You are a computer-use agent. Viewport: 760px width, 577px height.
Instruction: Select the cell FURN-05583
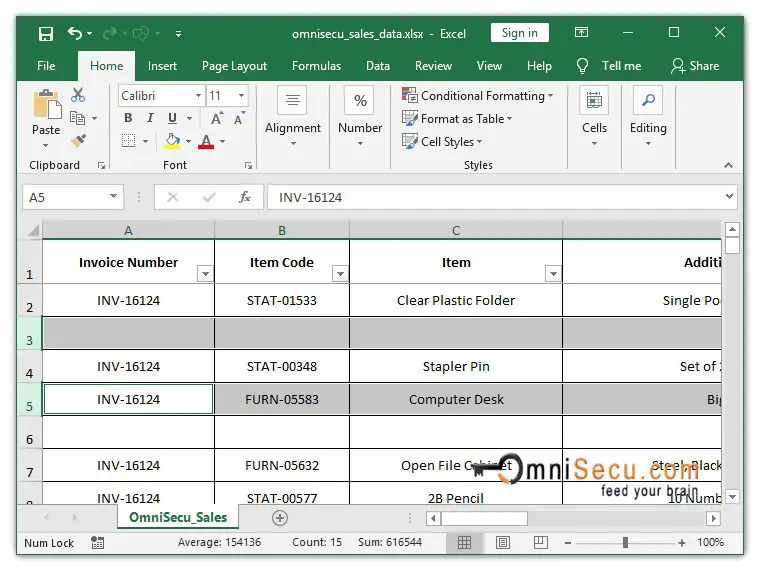pyautogui.click(x=282, y=399)
